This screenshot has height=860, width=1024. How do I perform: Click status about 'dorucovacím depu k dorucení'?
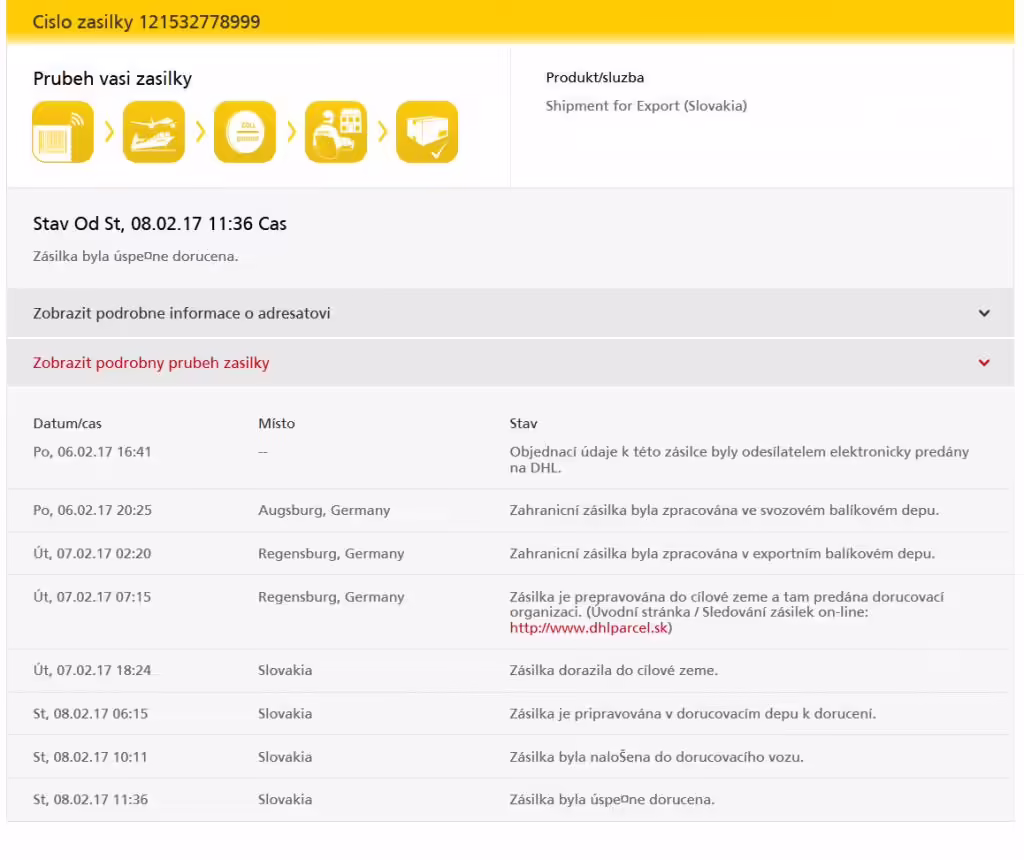(x=693, y=714)
